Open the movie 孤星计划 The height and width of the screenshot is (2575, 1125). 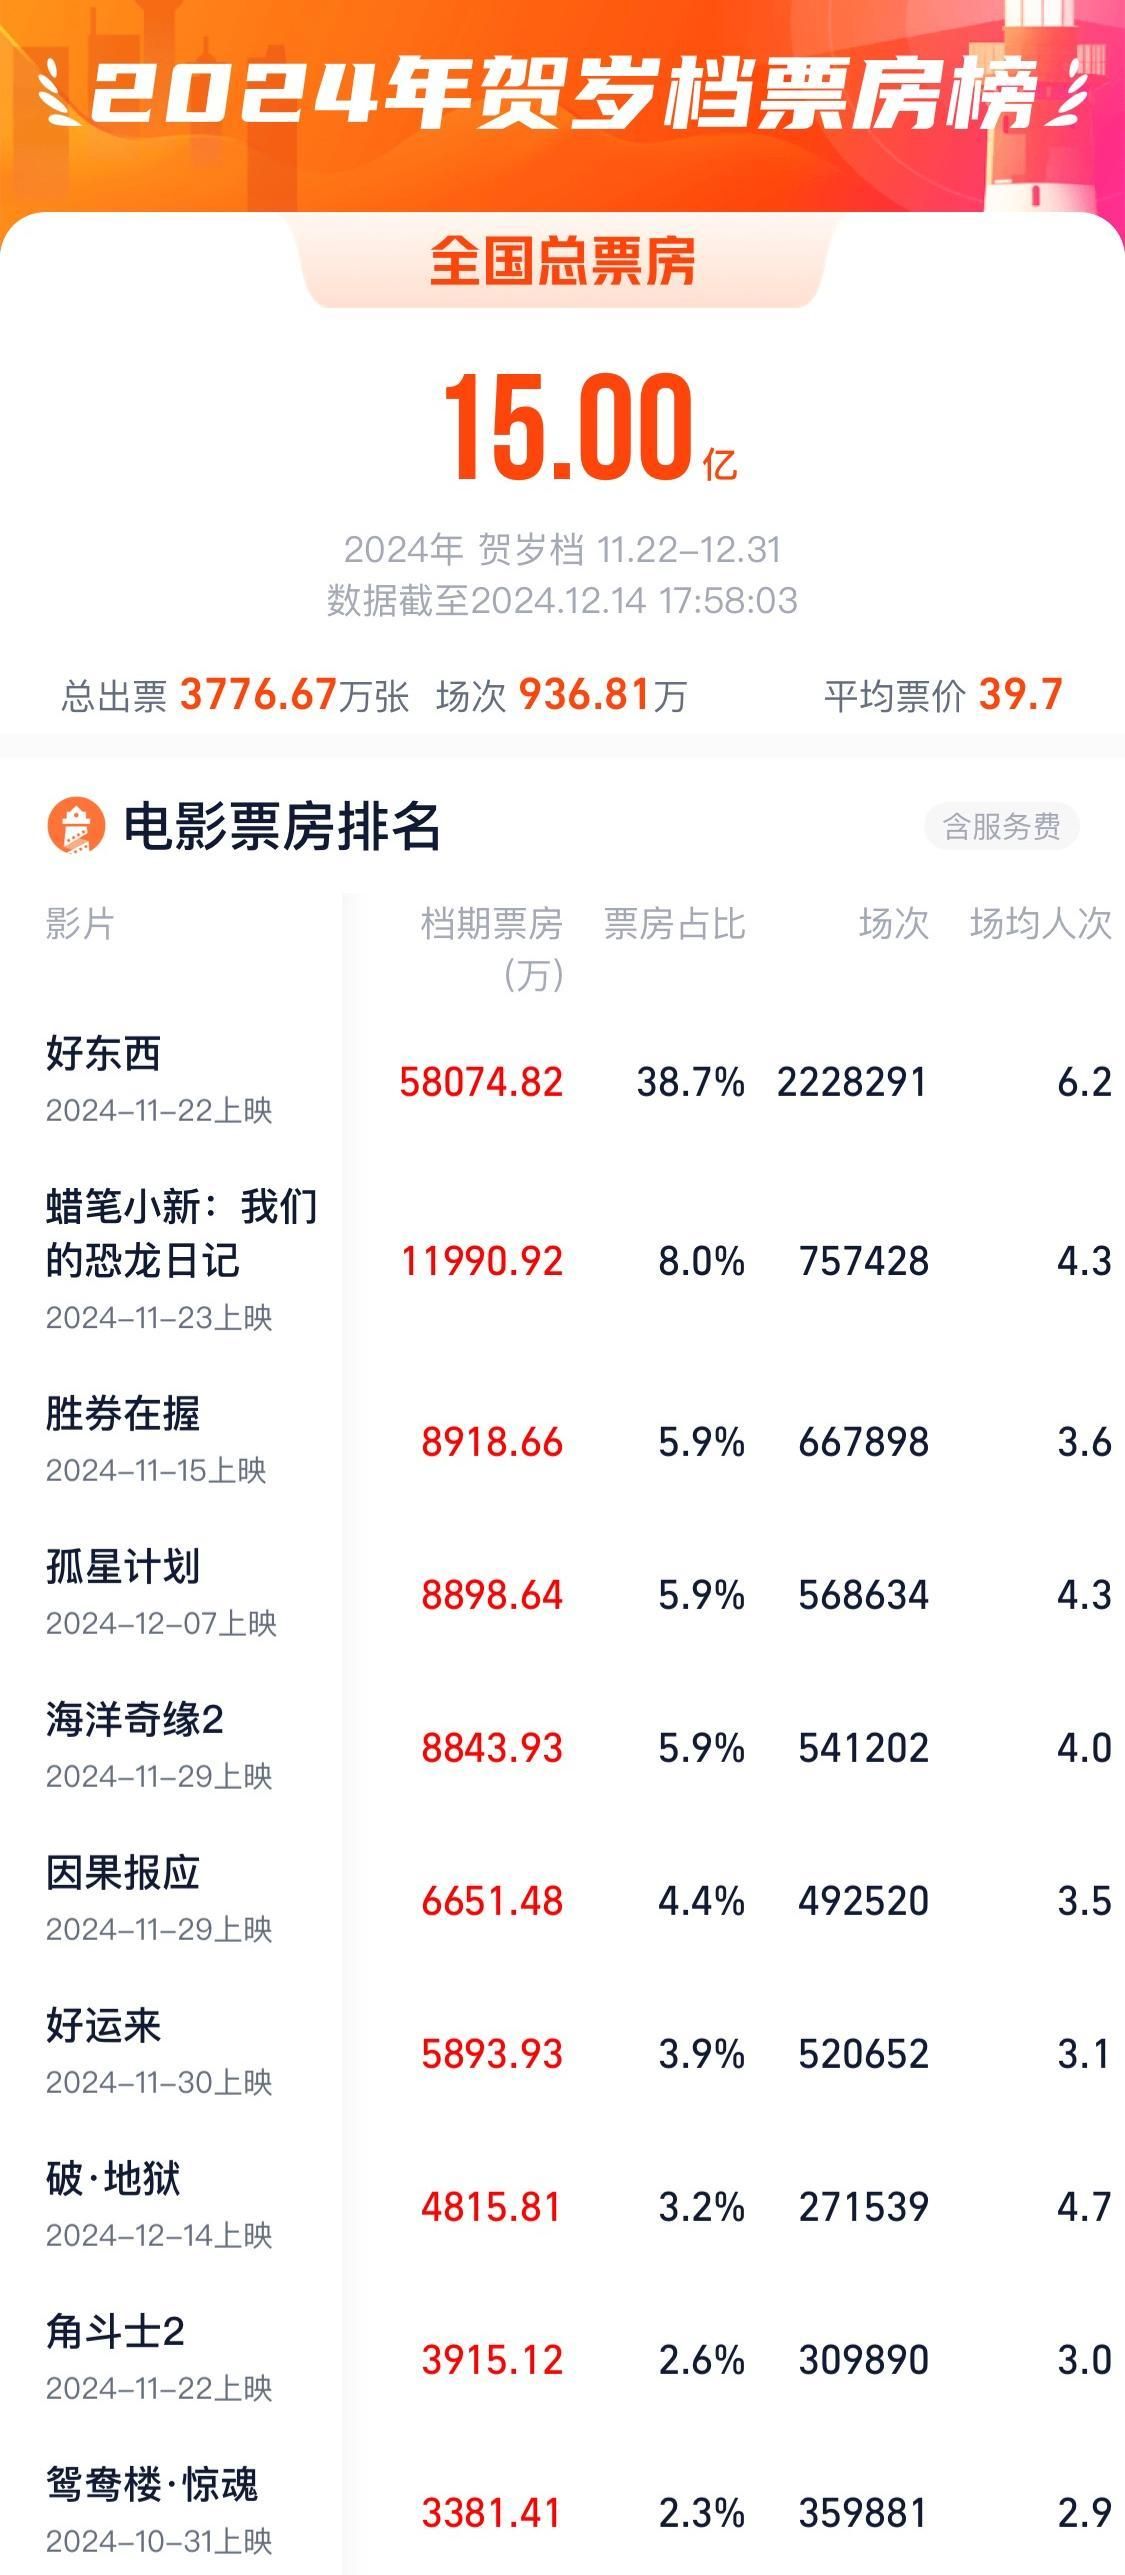123,1567
